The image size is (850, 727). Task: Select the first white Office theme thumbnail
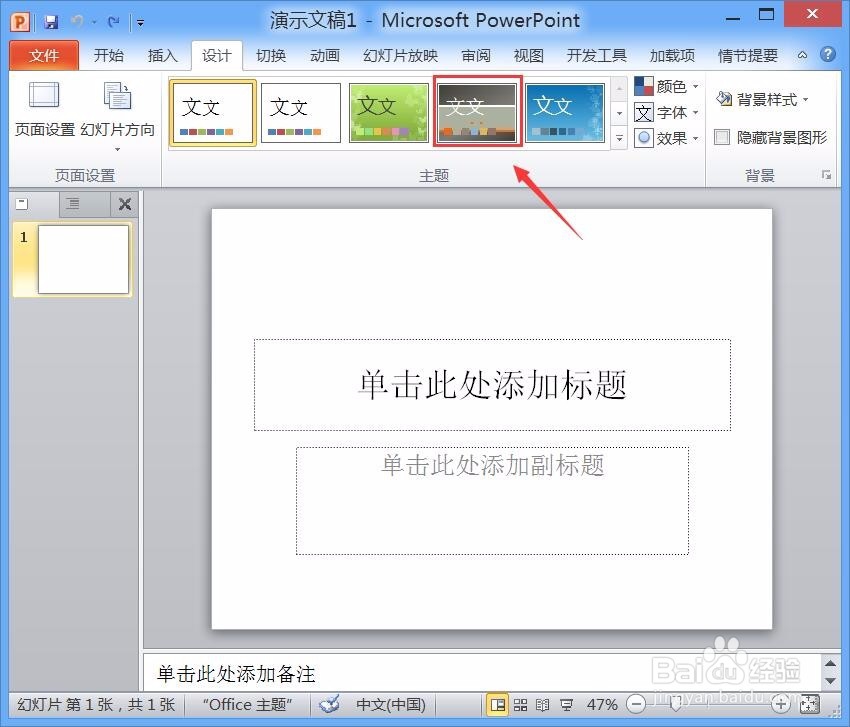point(212,113)
